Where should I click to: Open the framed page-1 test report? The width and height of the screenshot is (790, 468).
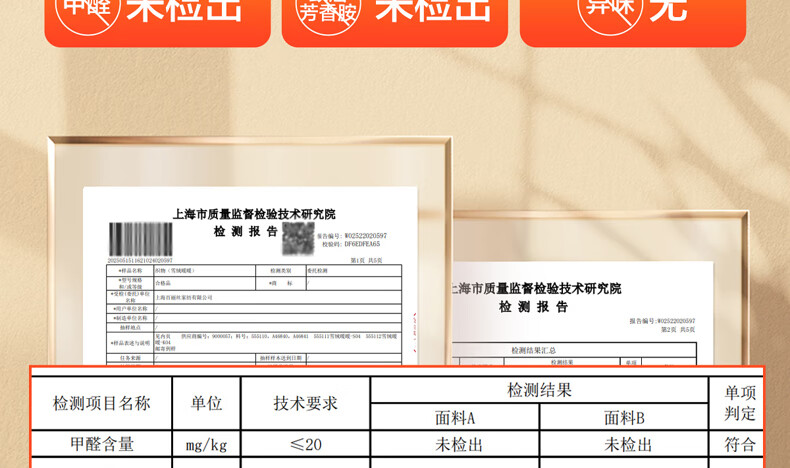tap(250, 251)
